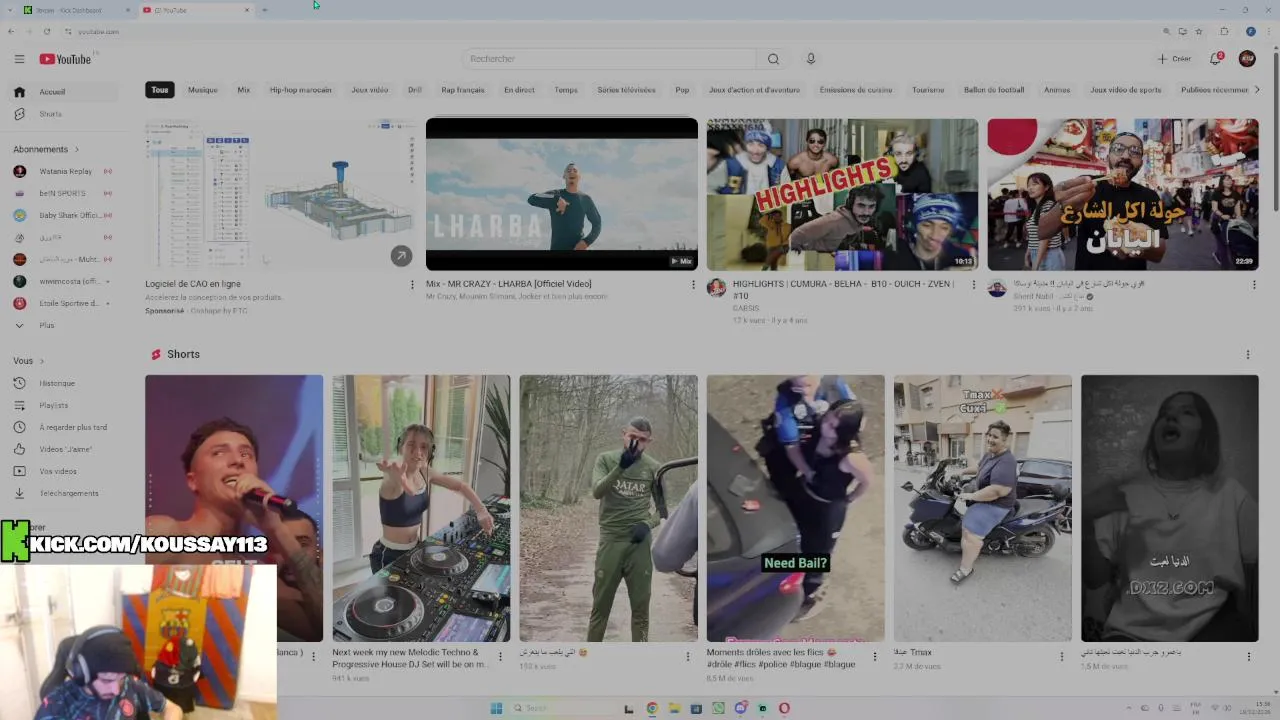Switch to the YouTube browser tab
The width and height of the screenshot is (1280, 720).
coord(196,10)
